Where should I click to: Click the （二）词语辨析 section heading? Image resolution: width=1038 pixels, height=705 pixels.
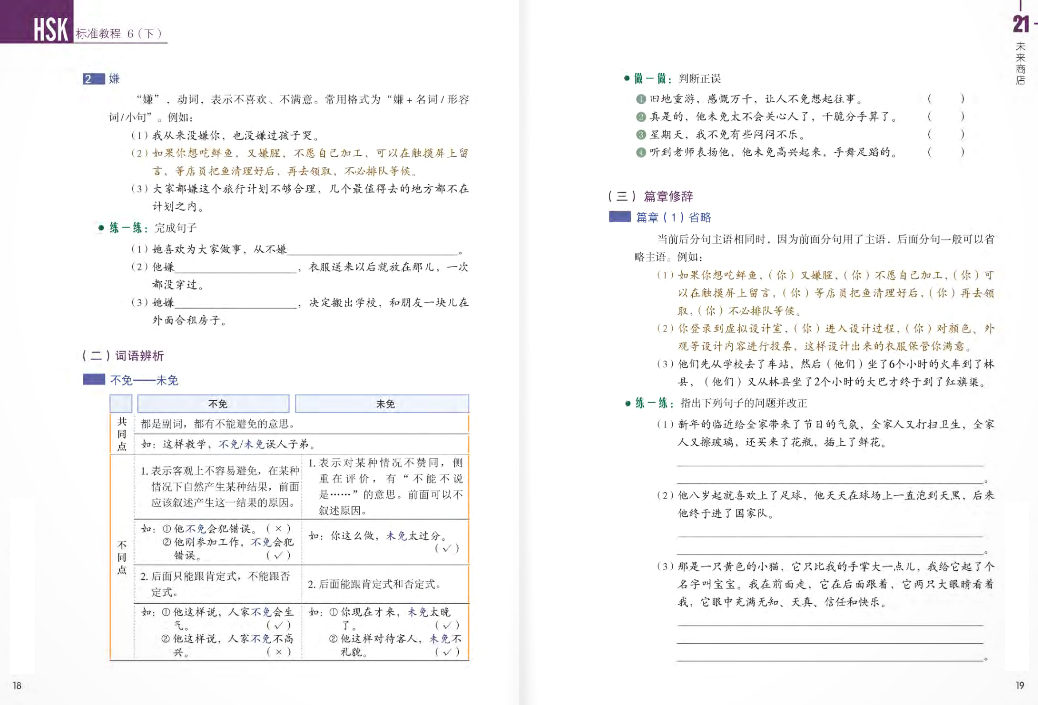tap(122, 355)
